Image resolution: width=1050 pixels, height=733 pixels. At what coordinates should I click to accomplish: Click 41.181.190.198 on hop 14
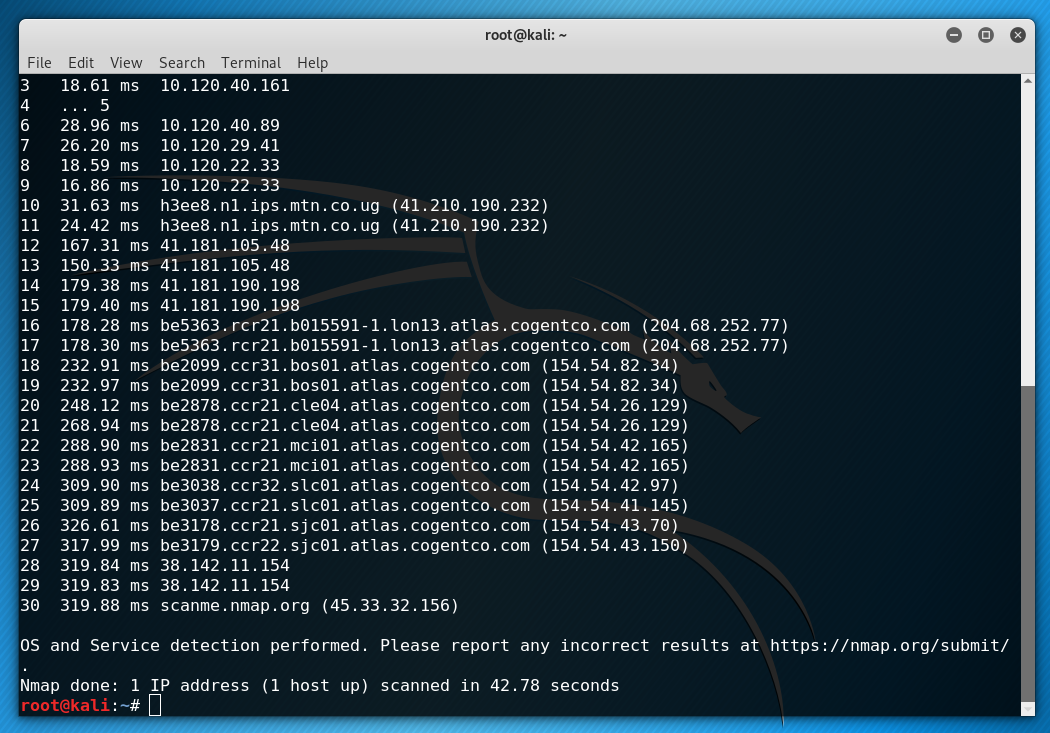[230, 286]
